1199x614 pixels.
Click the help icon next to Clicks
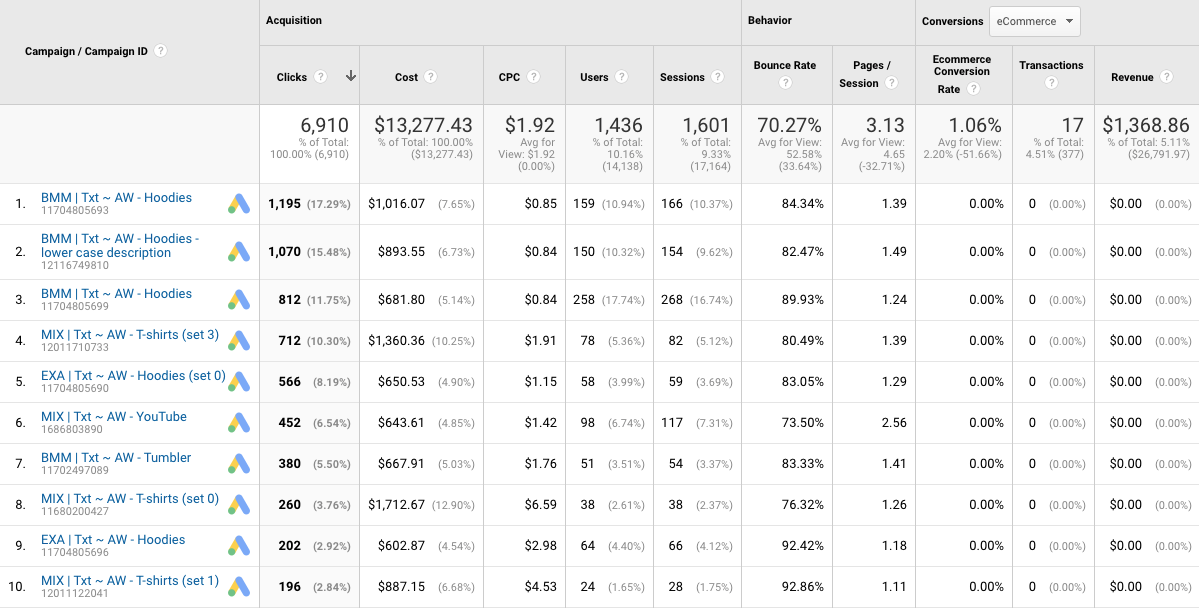tap(321, 76)
